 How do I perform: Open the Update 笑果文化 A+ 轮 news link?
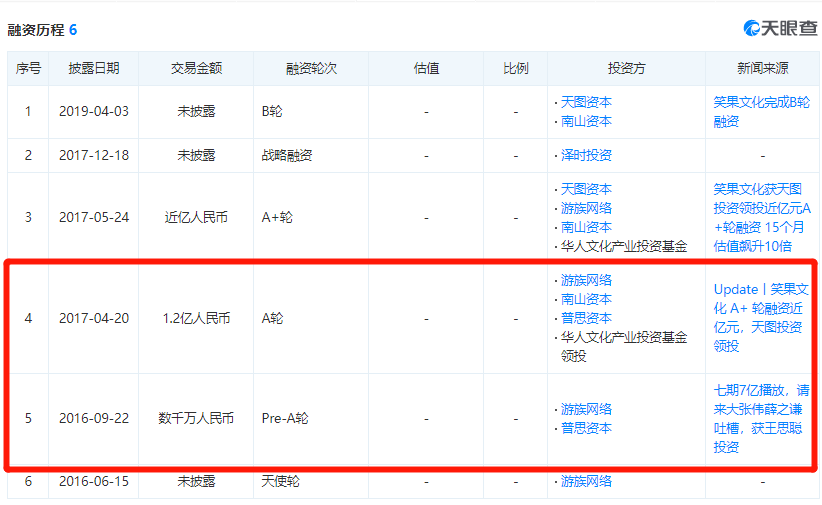761,317
